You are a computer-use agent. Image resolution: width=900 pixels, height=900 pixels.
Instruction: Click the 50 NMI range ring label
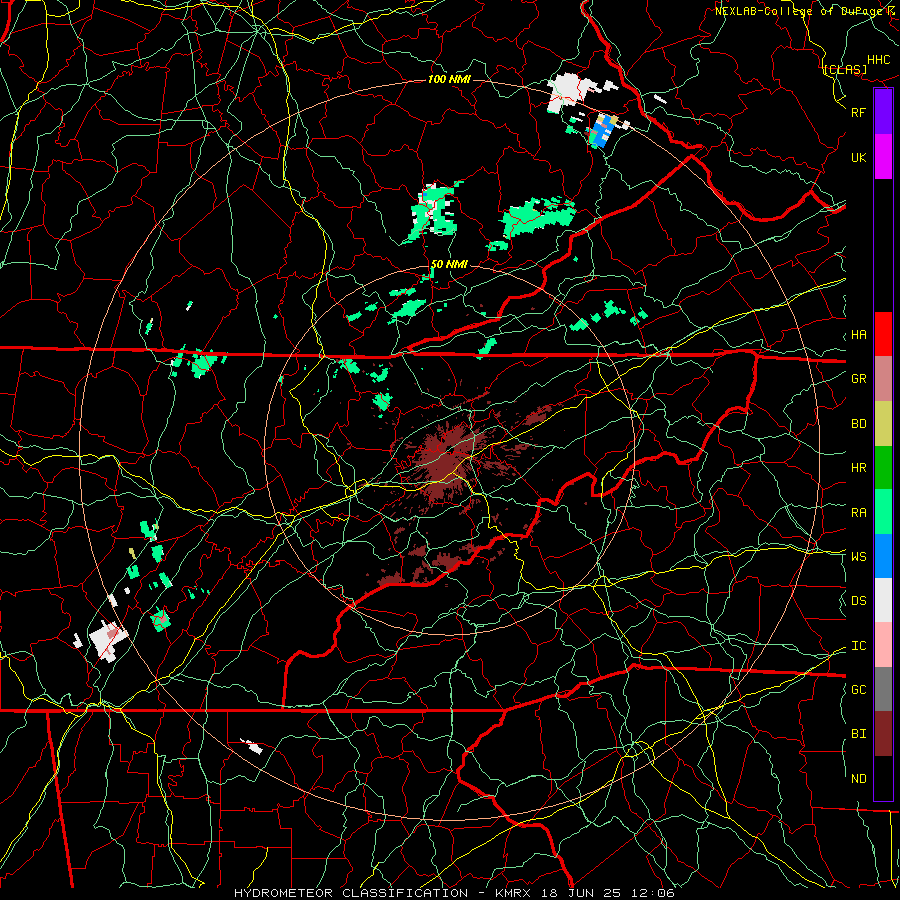[449, 264]
